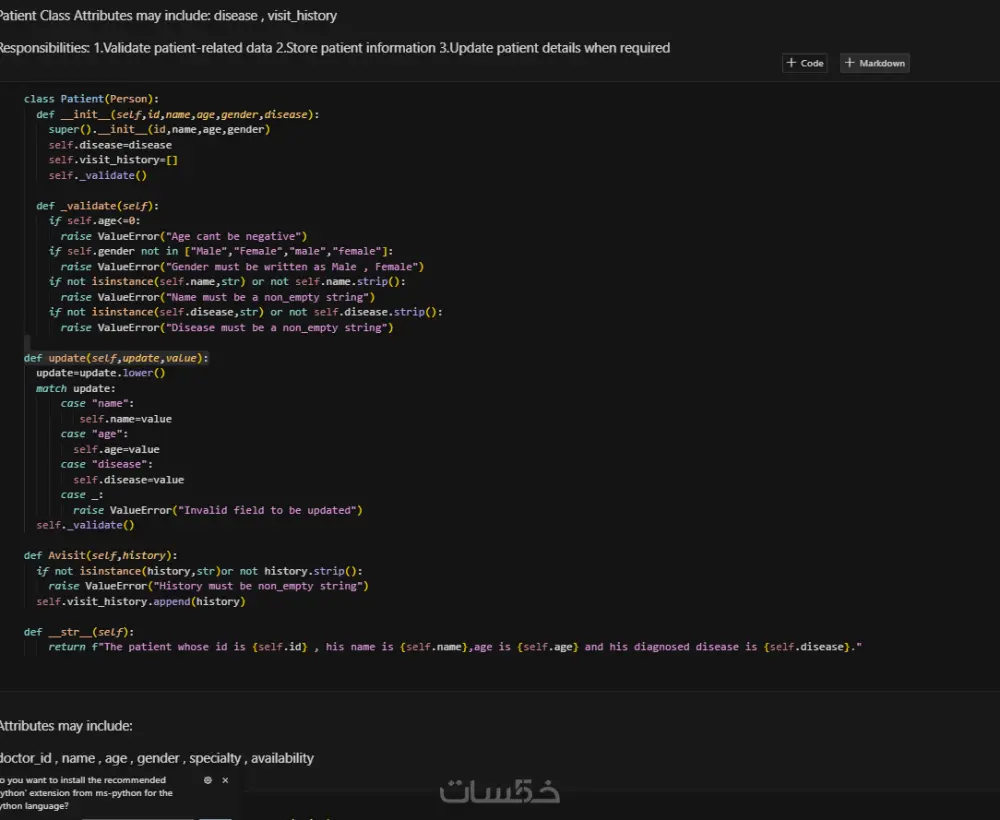Add a new Code cell

click(805, 62)
